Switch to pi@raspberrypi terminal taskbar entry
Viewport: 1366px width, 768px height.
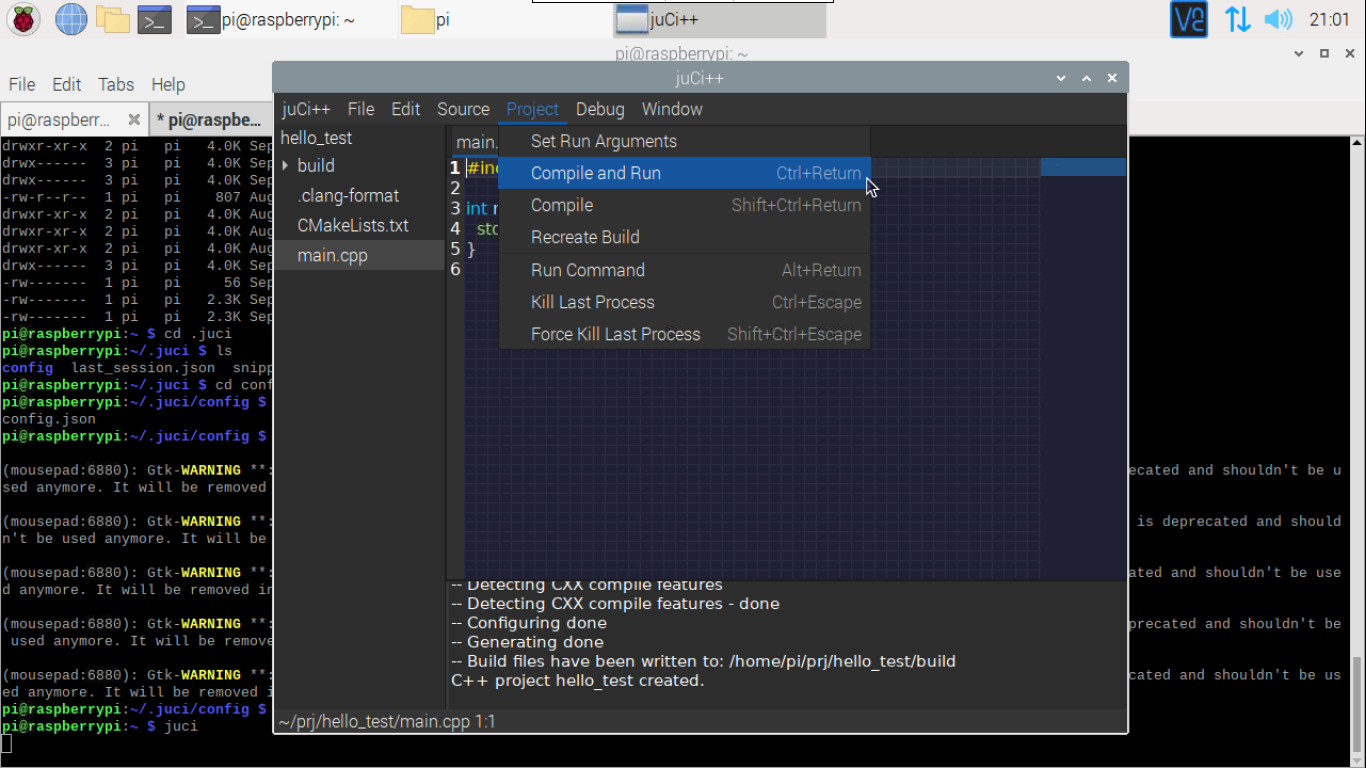tap(286, 20)
